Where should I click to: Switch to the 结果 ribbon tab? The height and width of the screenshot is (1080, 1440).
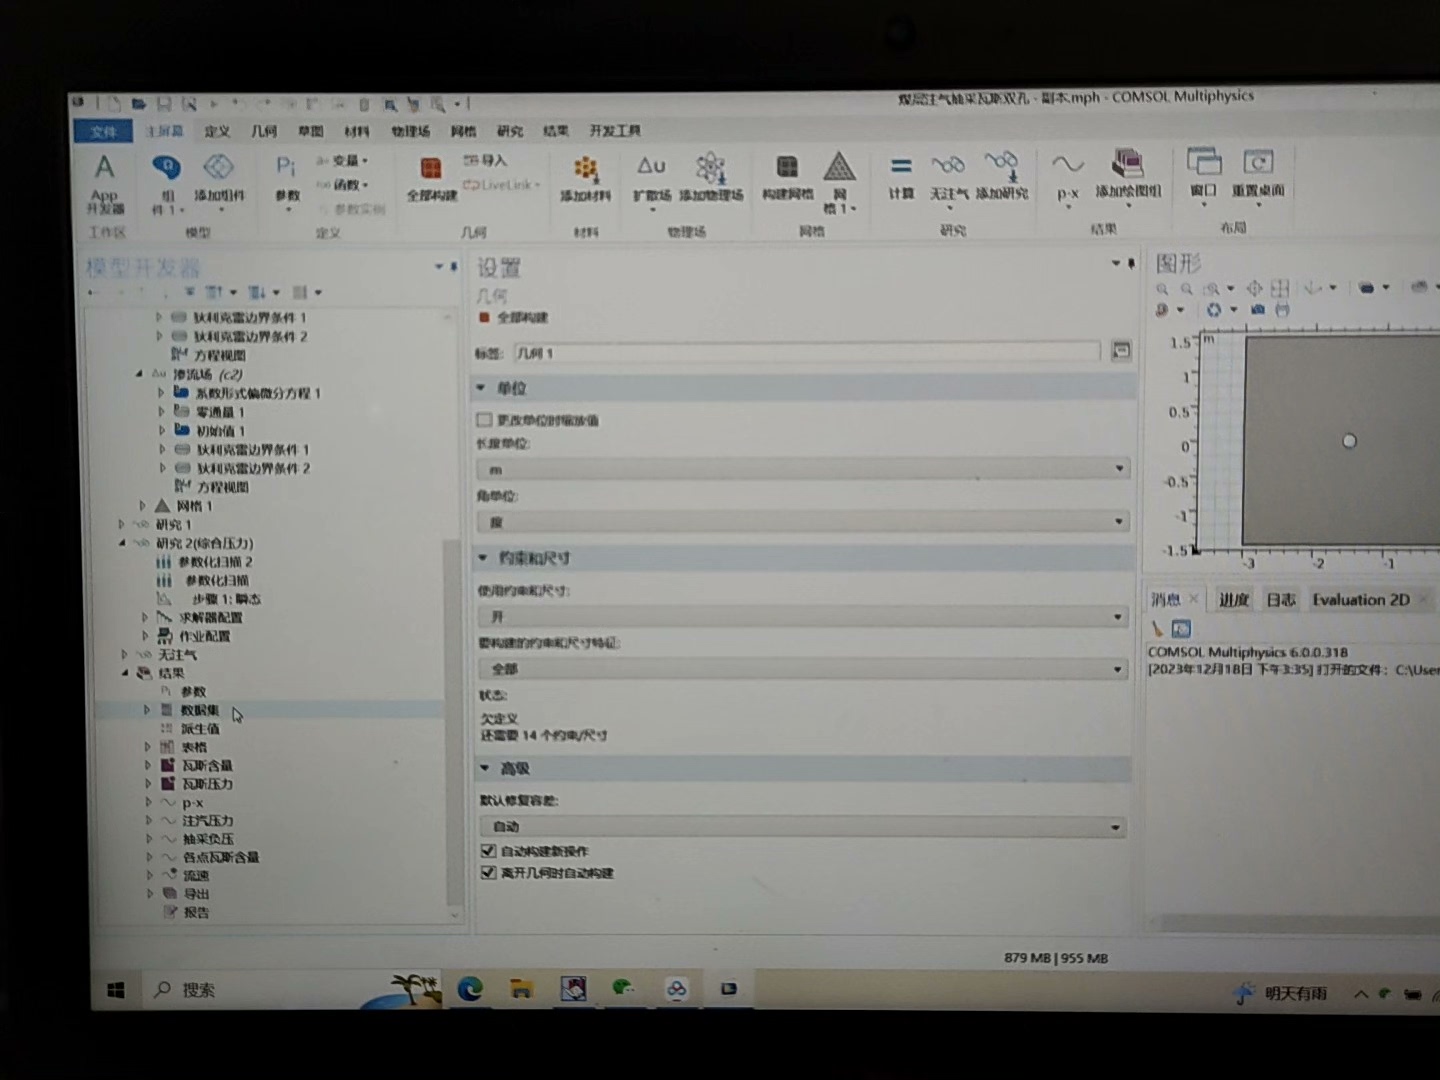coord(555,131)
